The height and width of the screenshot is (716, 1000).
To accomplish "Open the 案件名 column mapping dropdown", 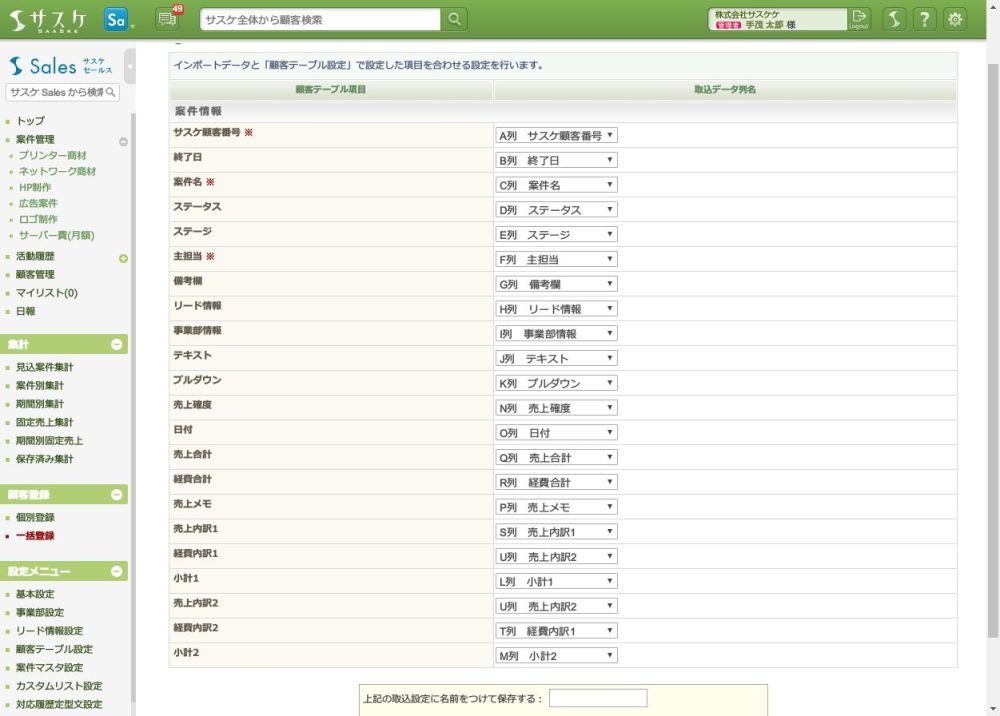I will [x=557, y=185].
